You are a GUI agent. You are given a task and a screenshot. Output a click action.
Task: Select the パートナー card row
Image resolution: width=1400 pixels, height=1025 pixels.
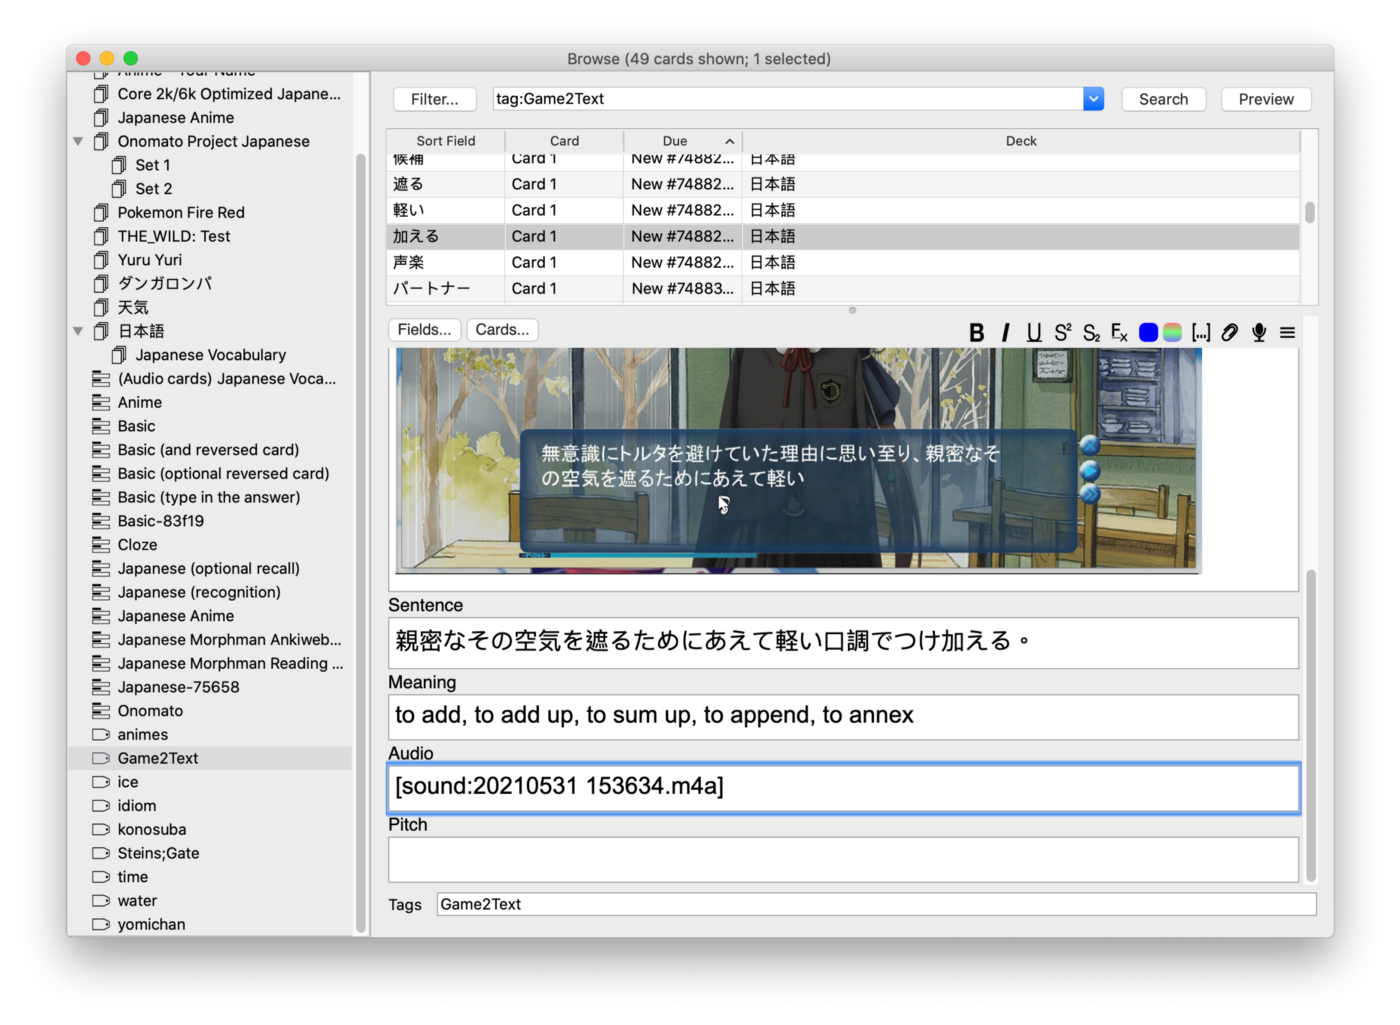coord(843,288)
